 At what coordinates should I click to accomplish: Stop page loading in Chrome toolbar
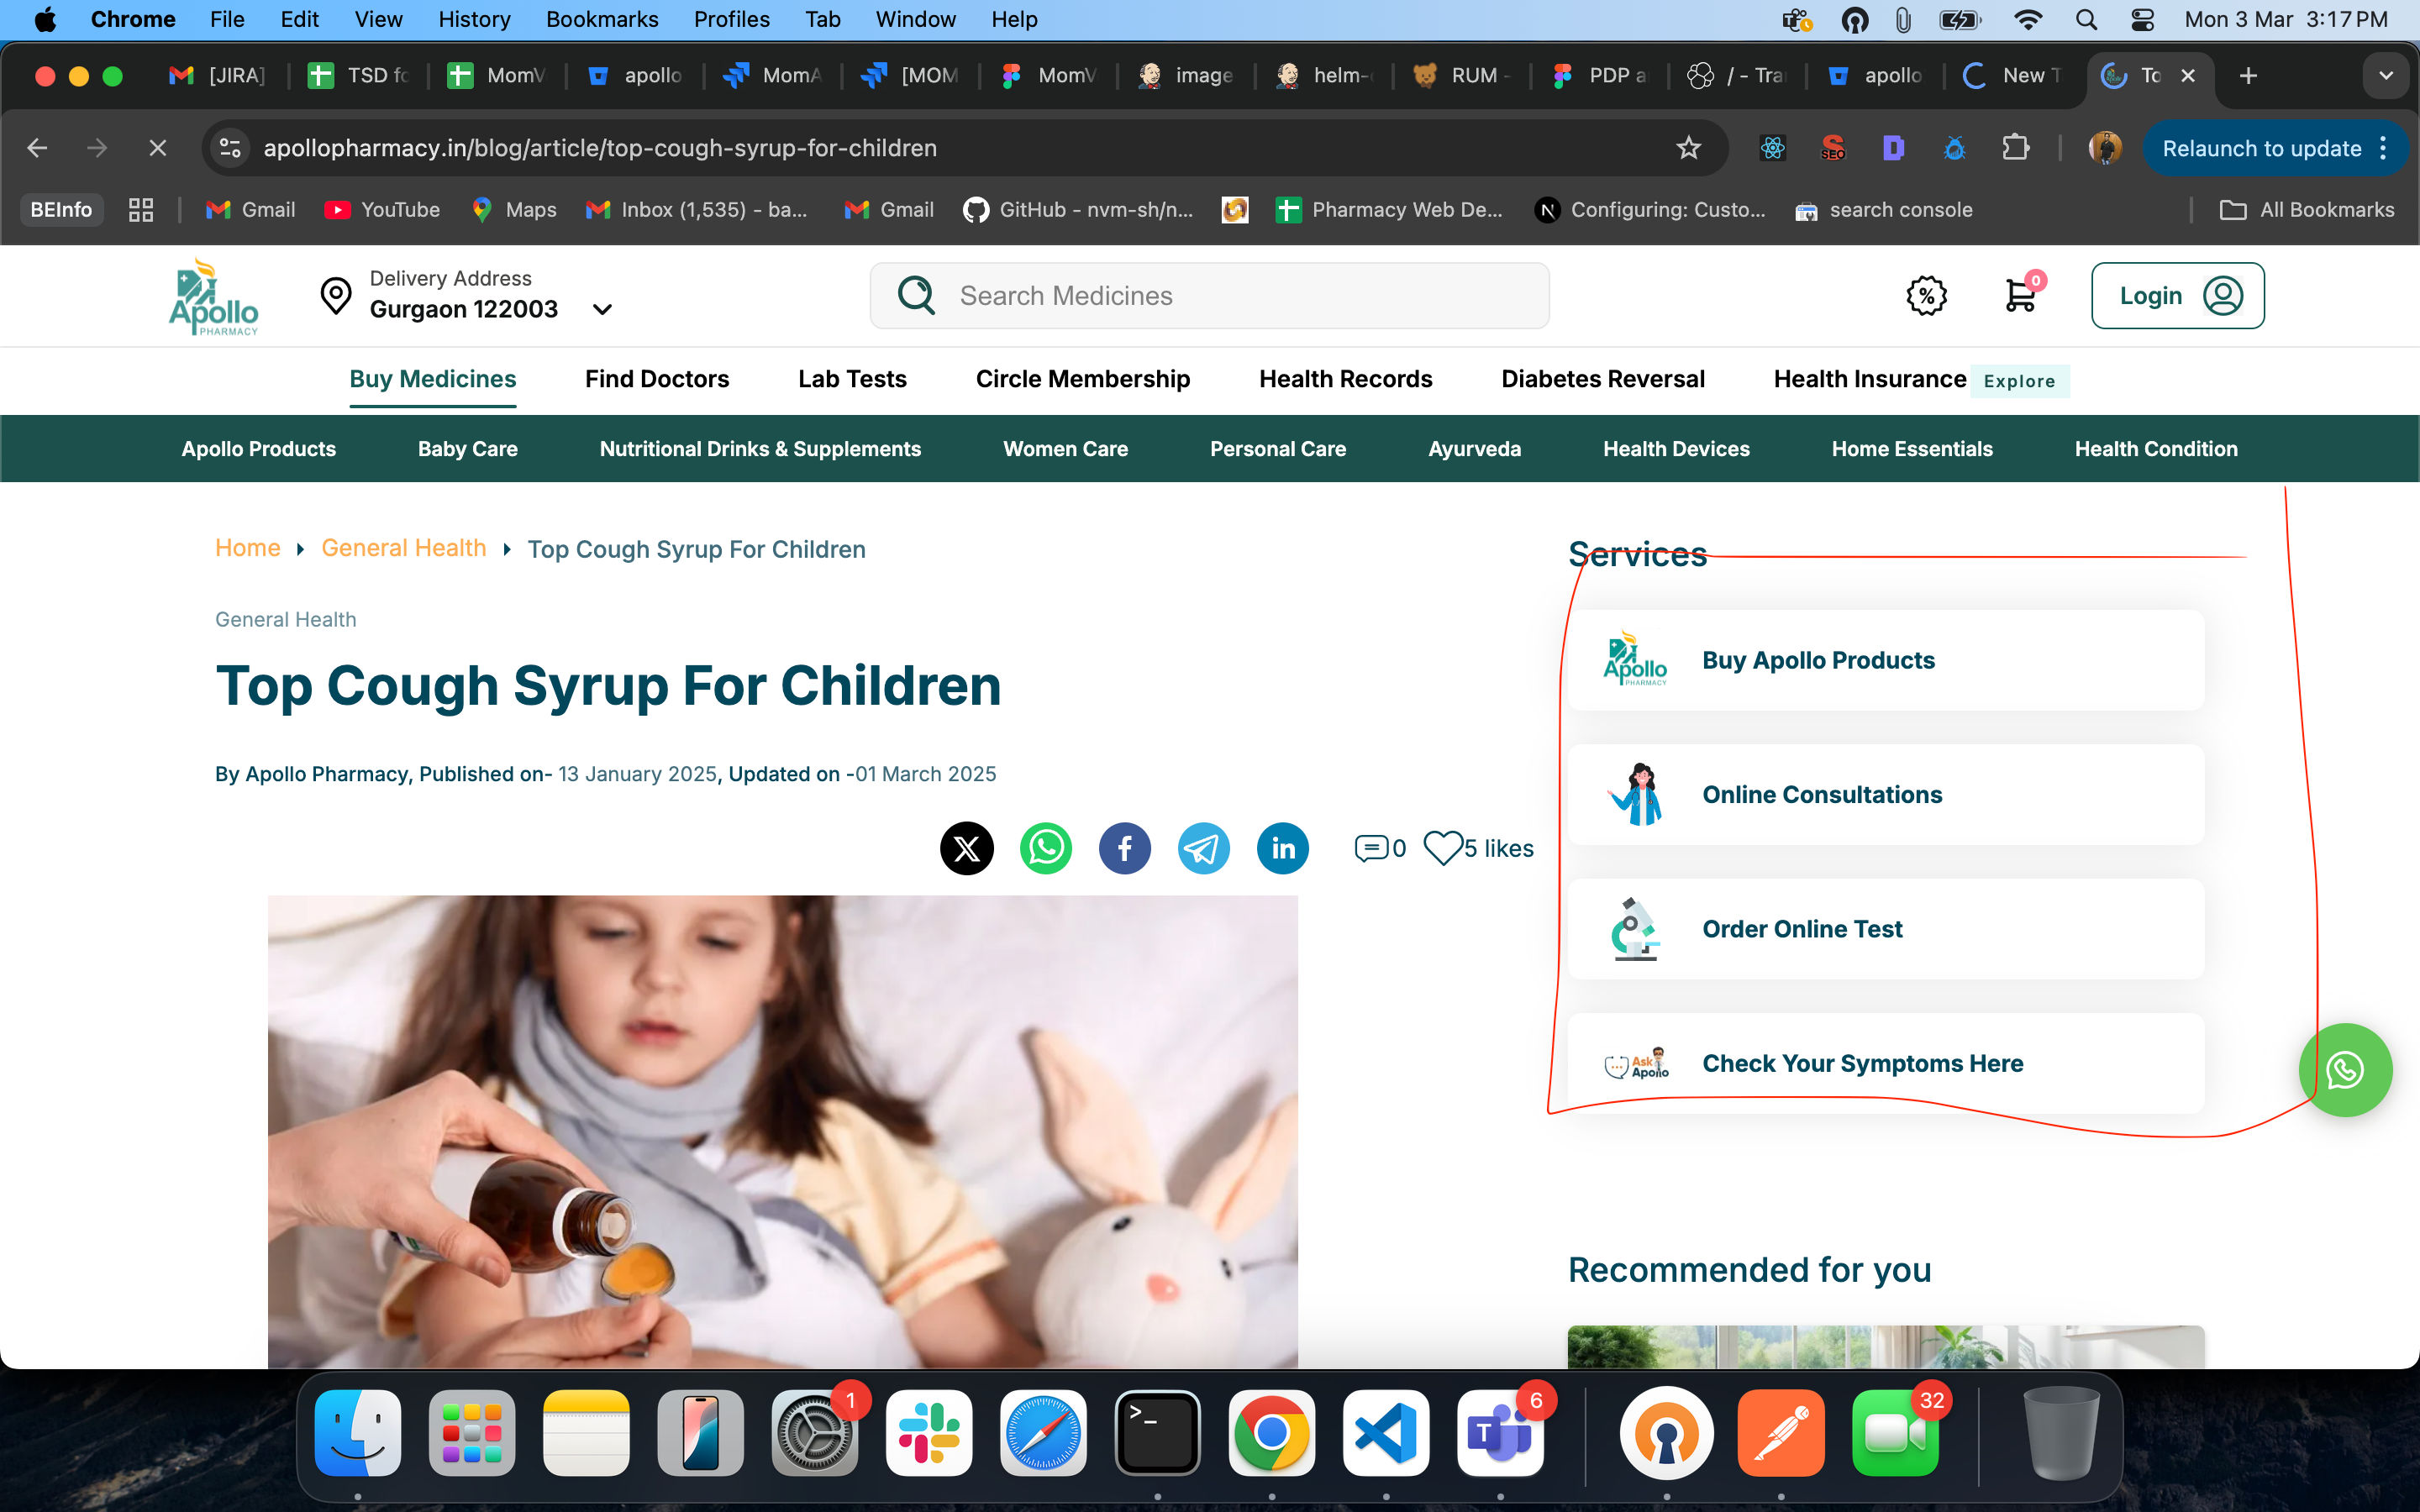(x=157, y=148)
